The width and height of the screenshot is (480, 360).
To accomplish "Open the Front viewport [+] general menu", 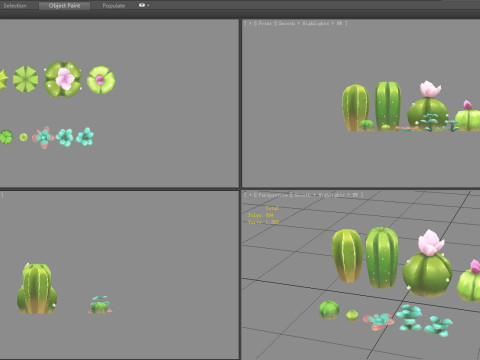I will 250,23.
